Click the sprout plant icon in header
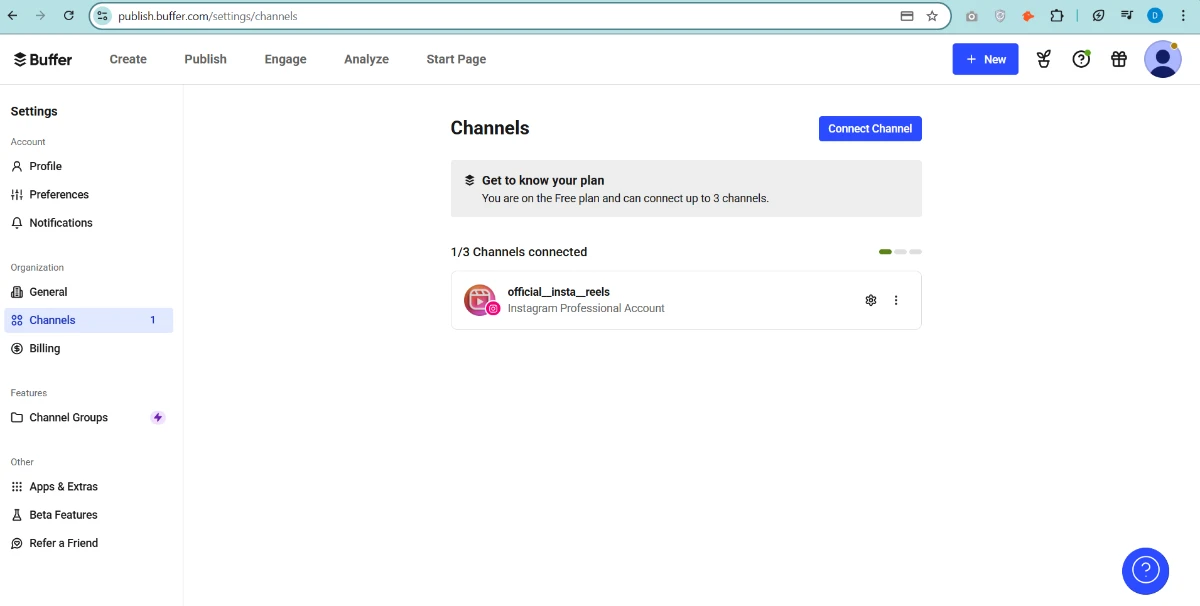 [x=1044, y=59]
